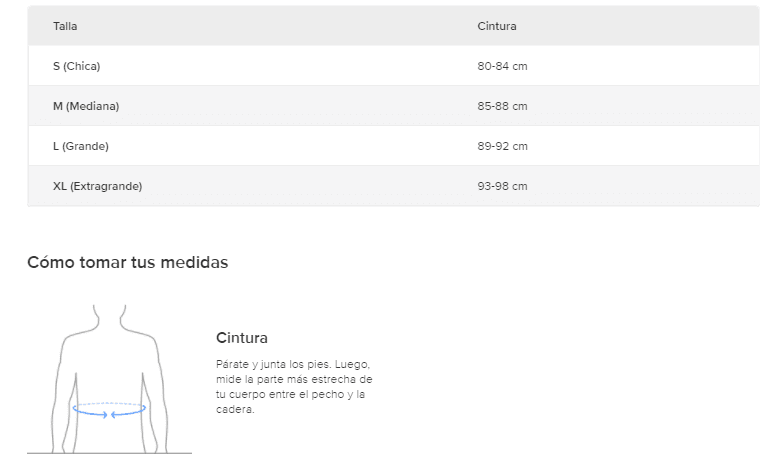Click the "Cómo tomar tus medidas" heading

click(x=128, y=263)
